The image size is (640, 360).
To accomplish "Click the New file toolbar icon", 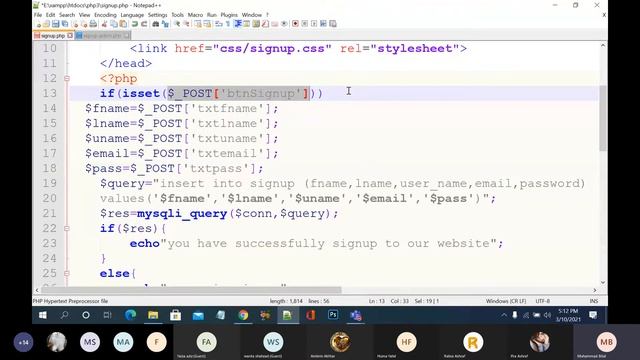I will (39, 24).
